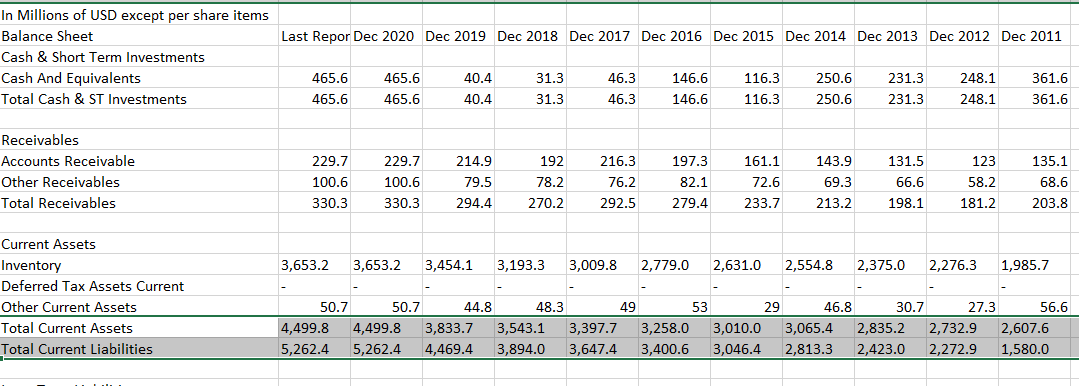Image resolution: width=1079 pixels, height=386 pixels.
Task: Select Total Cash & ST Investments Dec 2018 value 31.3
Action: (x=530, y=99)
